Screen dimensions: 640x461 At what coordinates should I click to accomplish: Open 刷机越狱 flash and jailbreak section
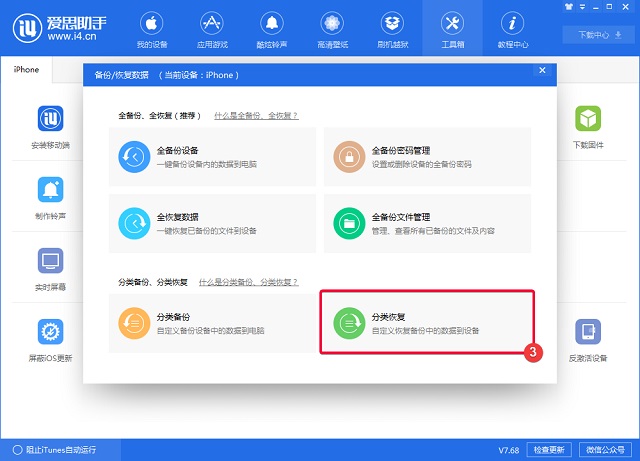pos(392,29)
